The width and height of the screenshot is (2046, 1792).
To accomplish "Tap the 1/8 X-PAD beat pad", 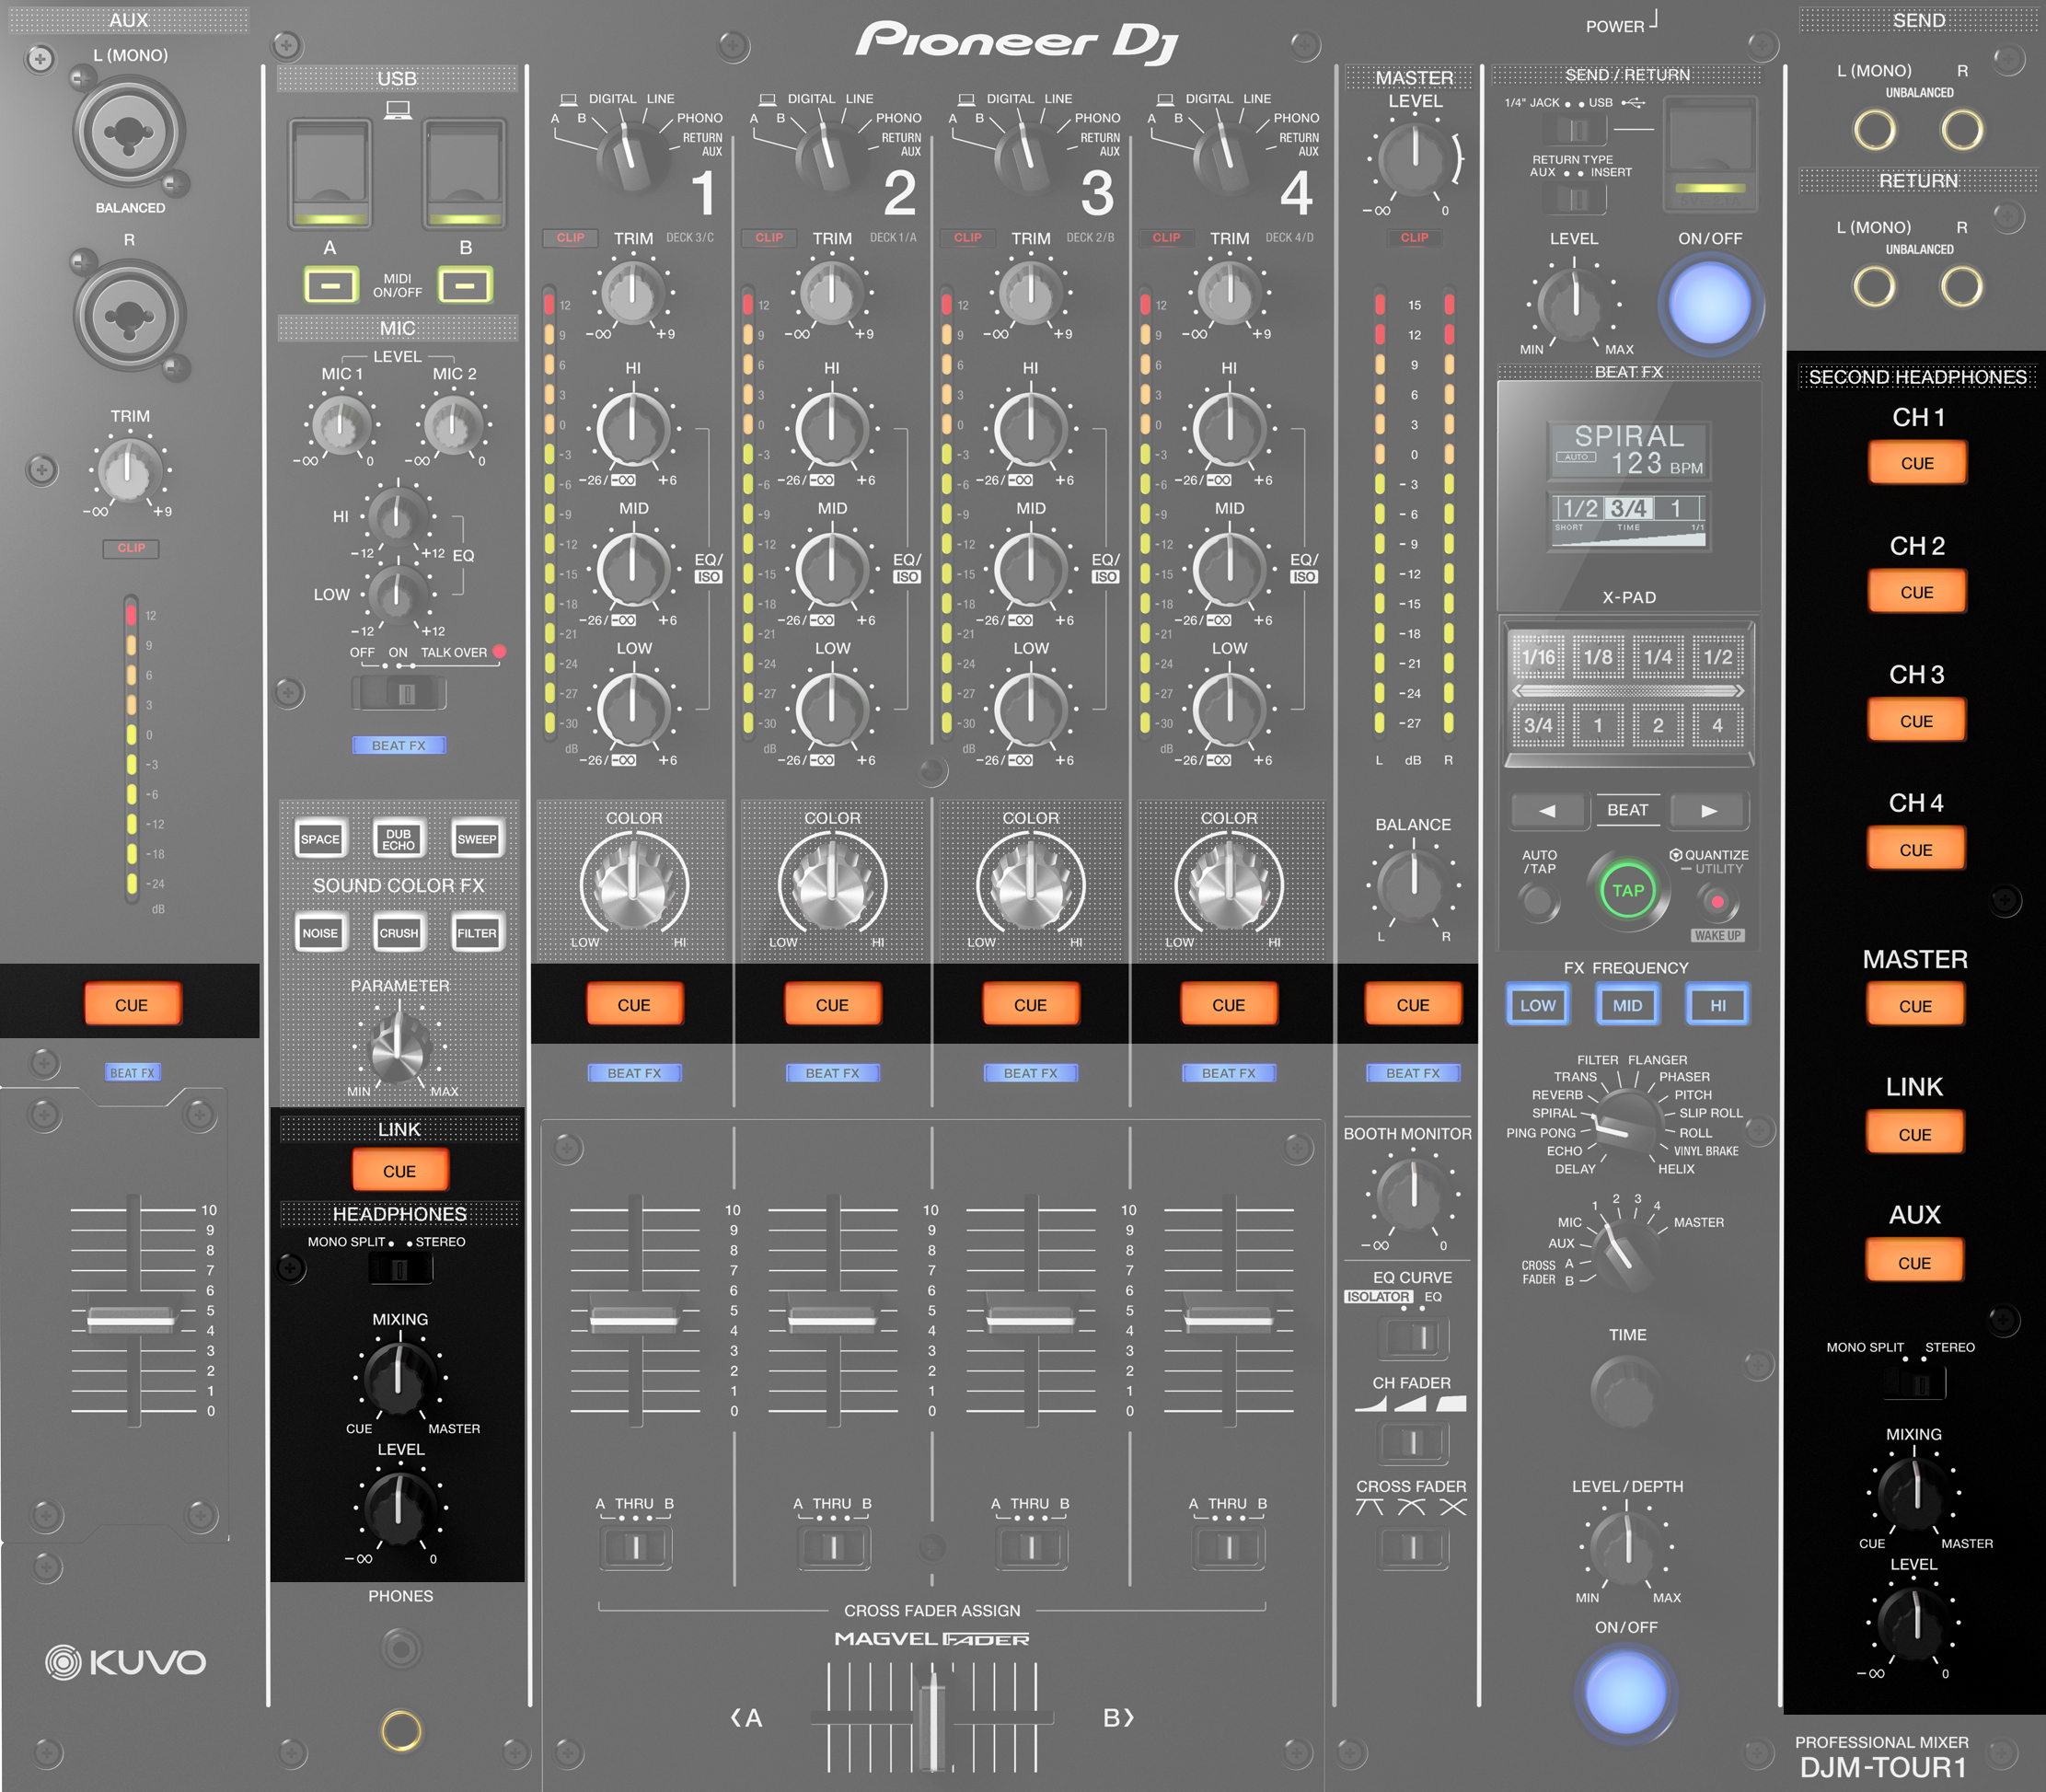I will 1598,657.
